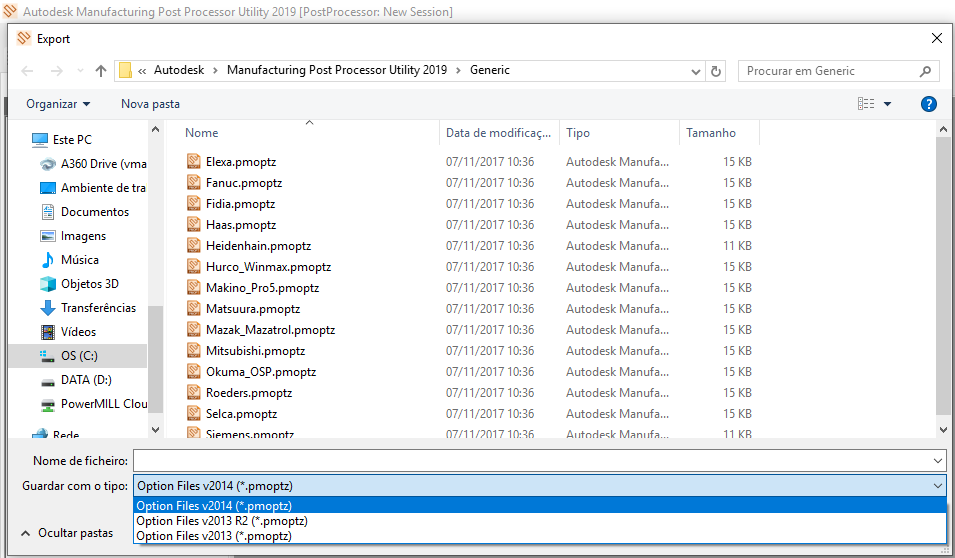Click Manufacturing Post Processor Utility 2019 breadcrumb
955x558 pixels.
(337, 70)
